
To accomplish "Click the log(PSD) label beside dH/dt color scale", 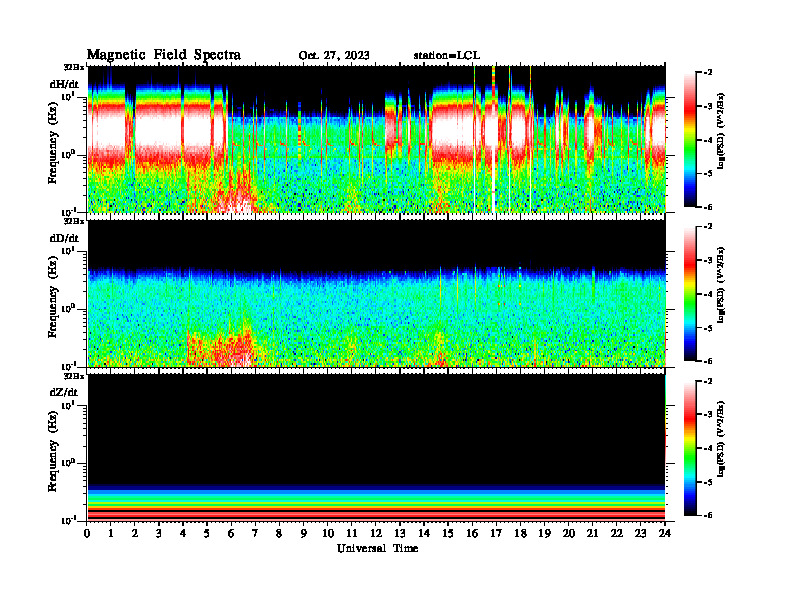I will point(721,131).
